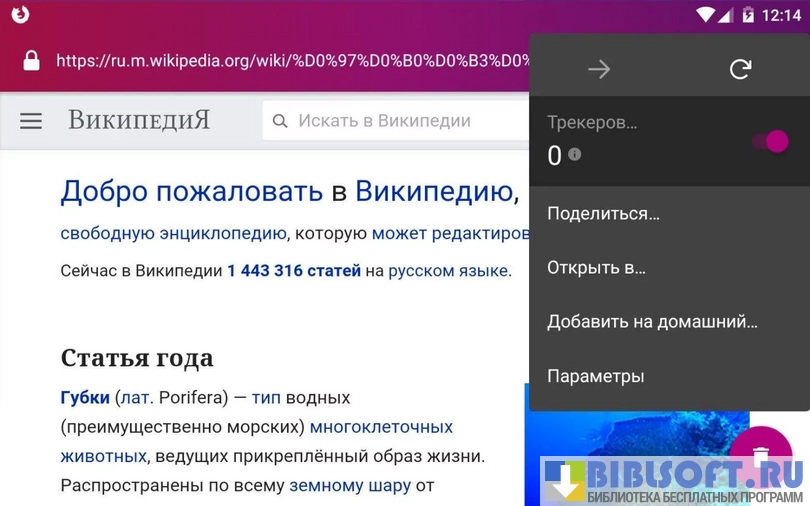Follow the 1 443 316 статей link
This screenshot has height=506, width=810.
(293, 271)
